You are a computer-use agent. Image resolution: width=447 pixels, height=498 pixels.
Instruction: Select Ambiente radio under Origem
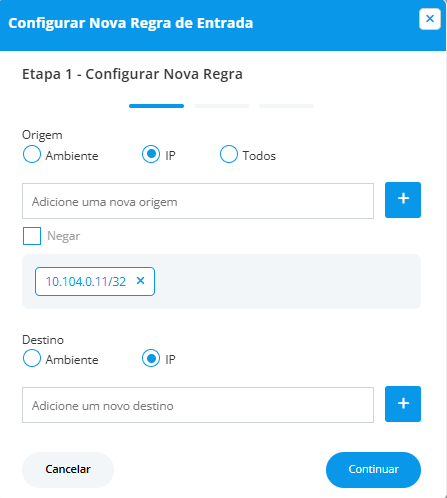(x=32, y=154)
